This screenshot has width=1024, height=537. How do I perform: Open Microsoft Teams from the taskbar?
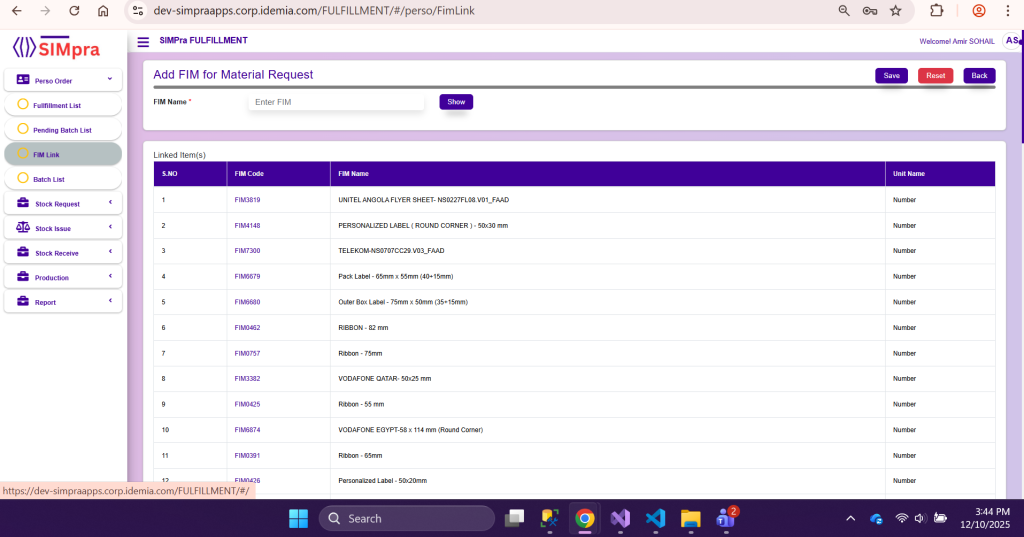[x=725, y=518]
